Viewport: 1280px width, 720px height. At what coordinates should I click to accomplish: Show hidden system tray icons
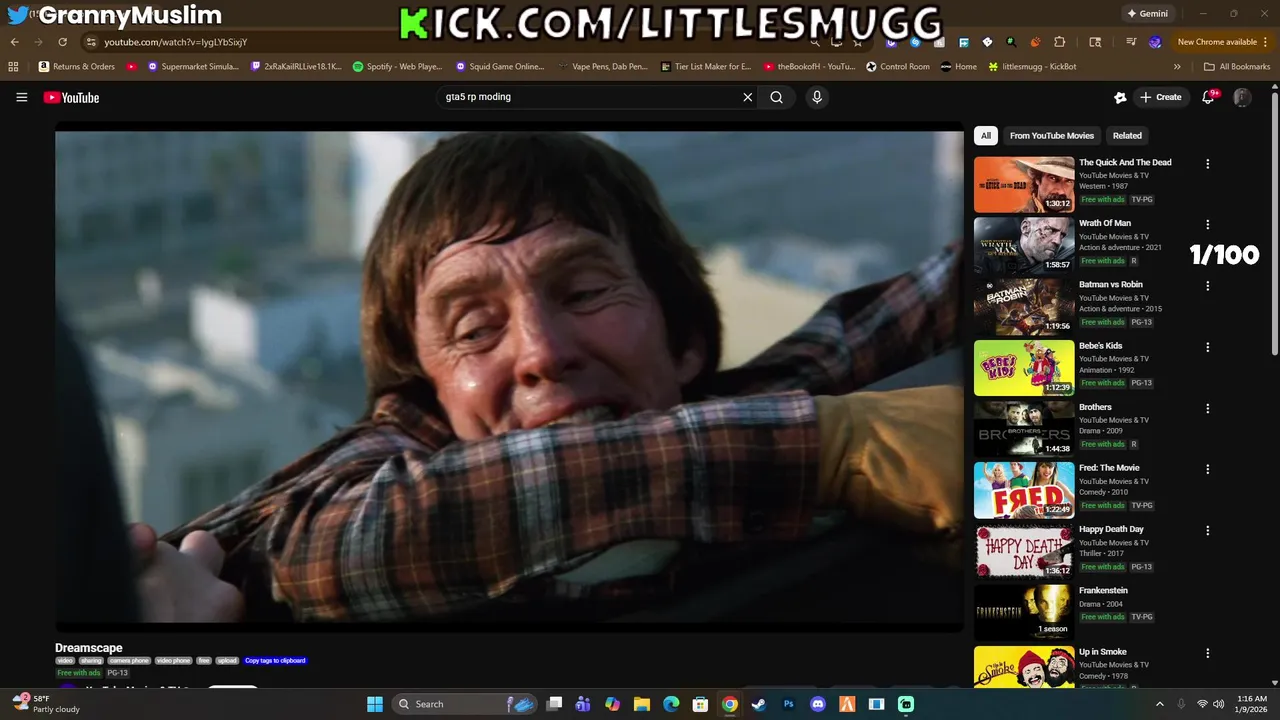pos(1159,704)
